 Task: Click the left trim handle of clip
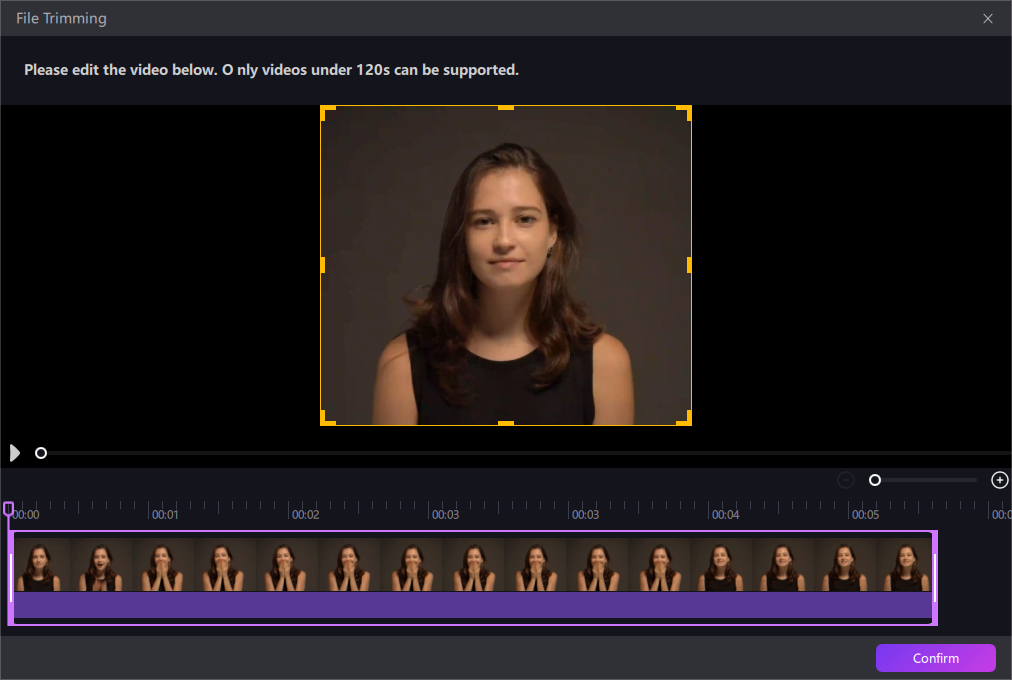11,578
